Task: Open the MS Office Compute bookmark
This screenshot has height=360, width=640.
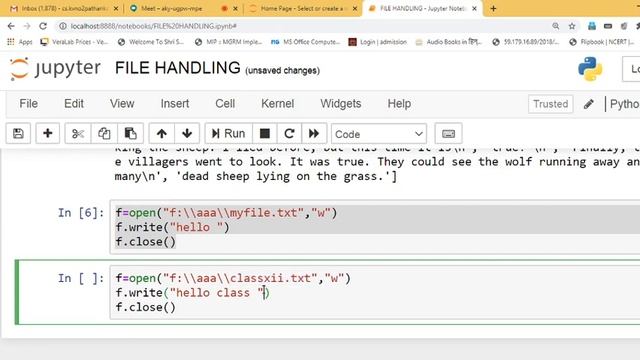Action: tap(305, 42)
